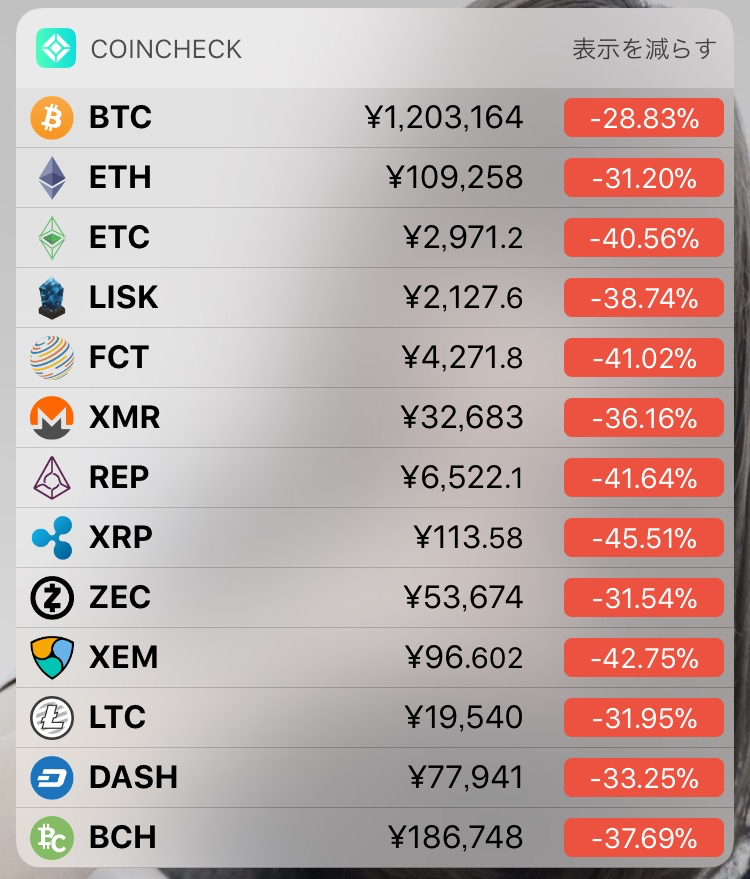Select the Factom FCT globe icon
Screen dimensions: 750x879
coord(52,358)
